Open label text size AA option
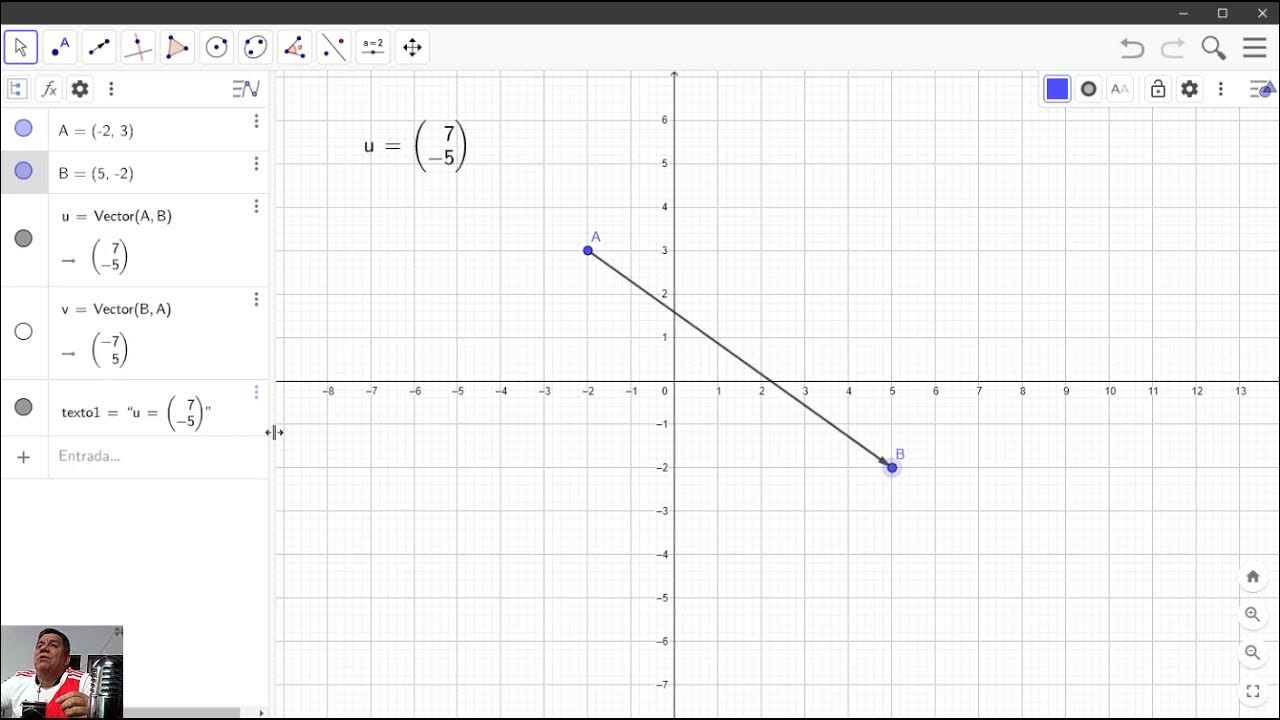The image size is (1280, 720). [x=1120, y=89]
